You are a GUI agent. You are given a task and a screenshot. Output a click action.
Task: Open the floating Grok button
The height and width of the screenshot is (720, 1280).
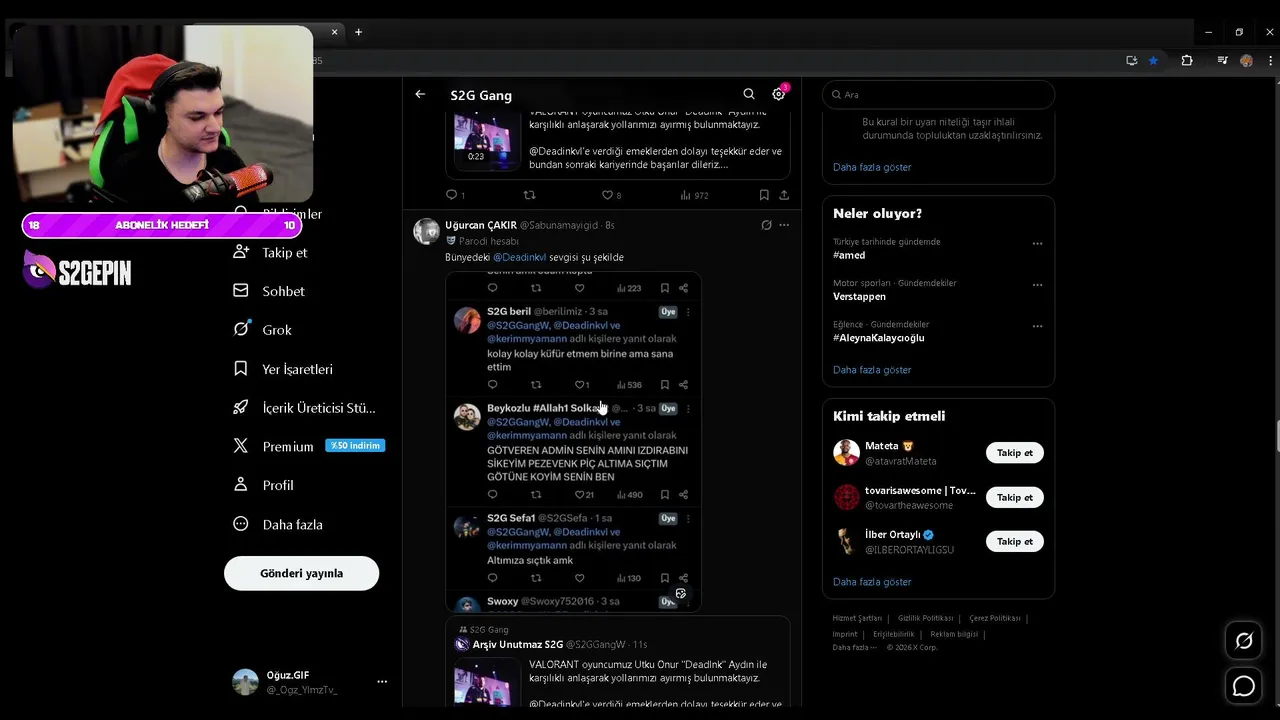1244,641
